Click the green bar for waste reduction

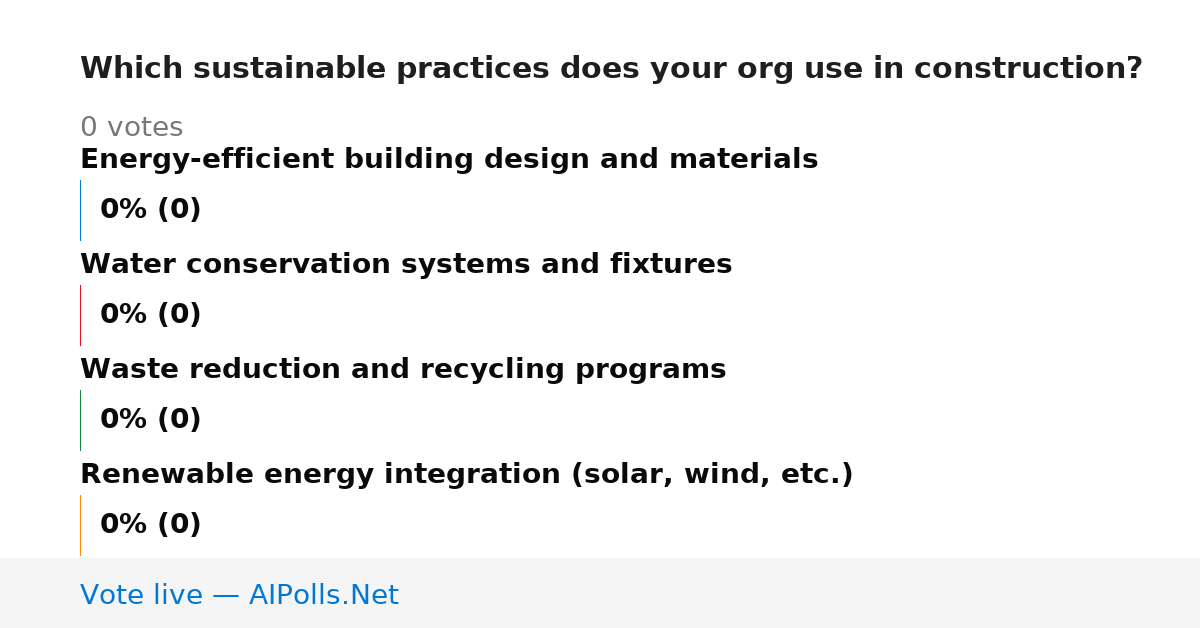click(x=81, y=420)
